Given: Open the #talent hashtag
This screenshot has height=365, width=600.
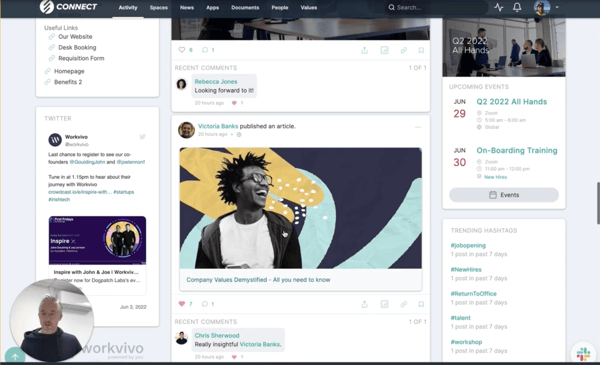Looking at the screenshot, I should [x=460, y=318].
